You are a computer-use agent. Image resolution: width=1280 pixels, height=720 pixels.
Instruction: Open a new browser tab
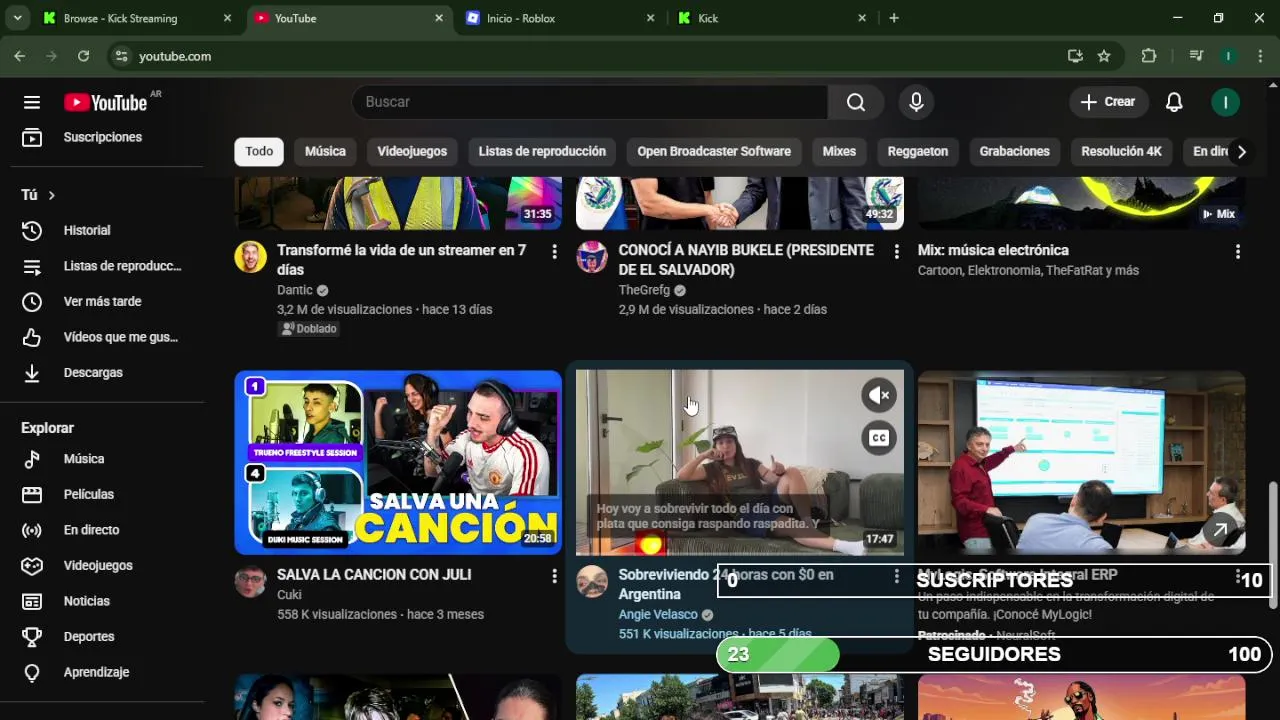[894, 18]
